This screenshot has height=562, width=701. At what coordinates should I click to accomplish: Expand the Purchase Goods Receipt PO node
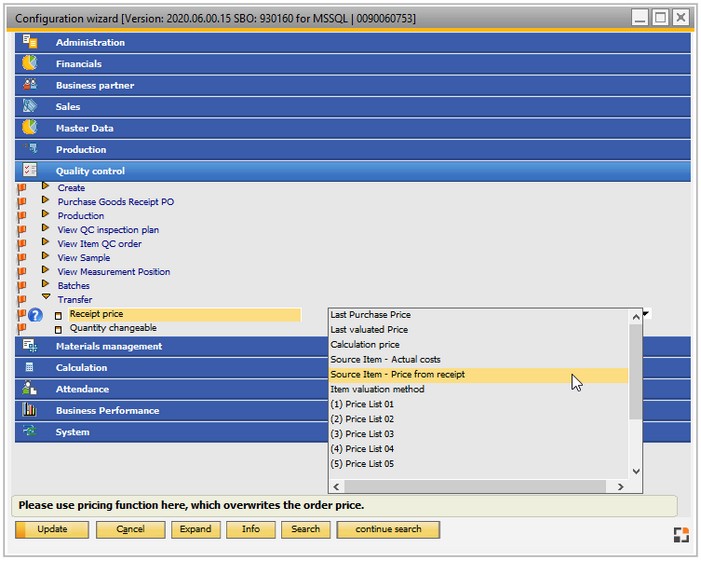pos(45,201)
